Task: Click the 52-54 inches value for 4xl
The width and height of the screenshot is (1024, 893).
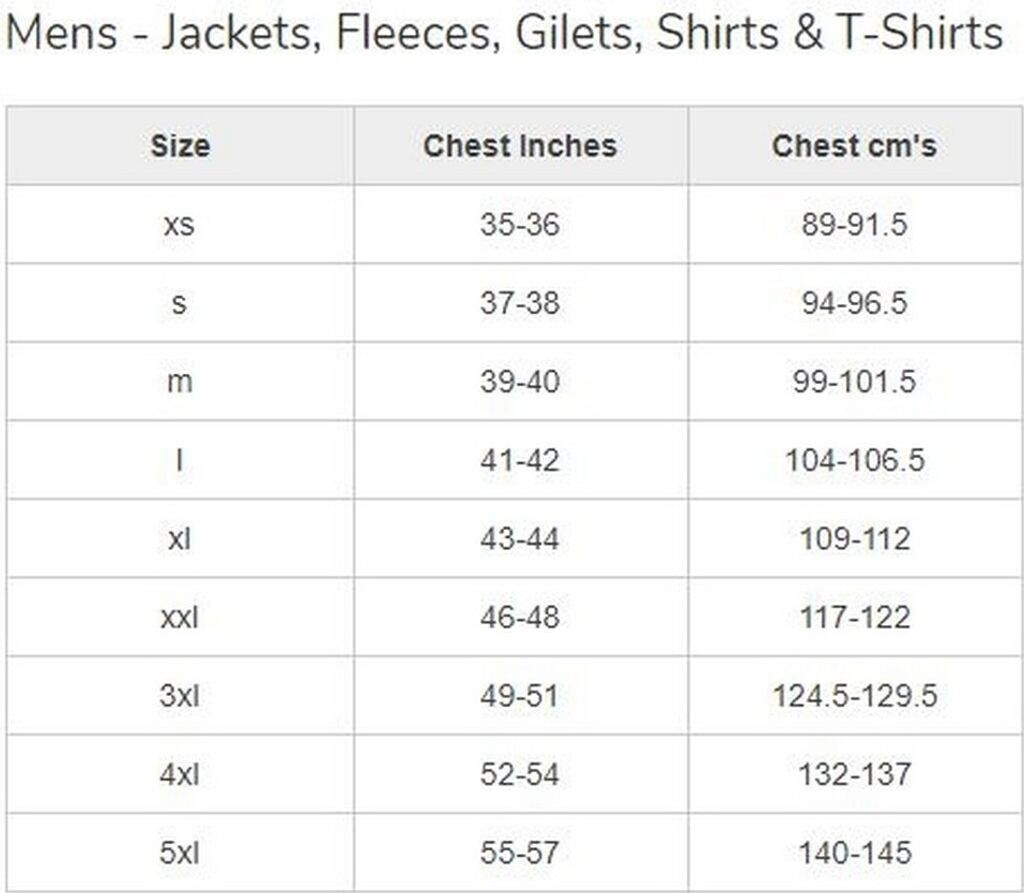Action: click(520, 774)
